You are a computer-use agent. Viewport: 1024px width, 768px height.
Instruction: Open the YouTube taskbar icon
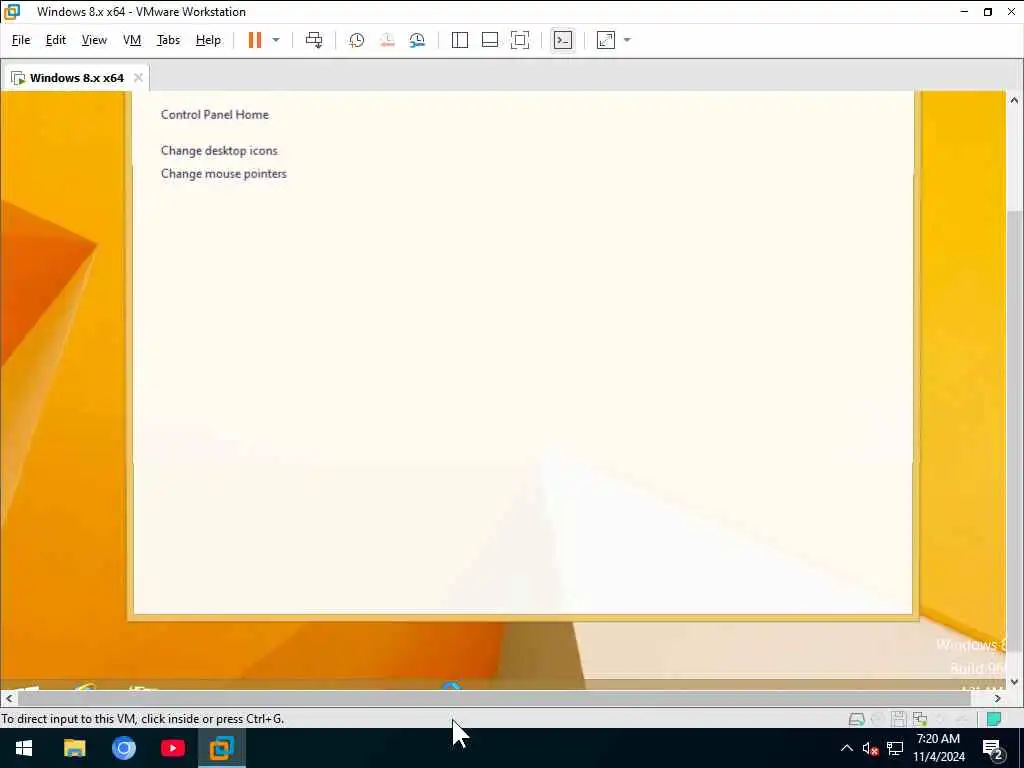(x=173, y=748)
